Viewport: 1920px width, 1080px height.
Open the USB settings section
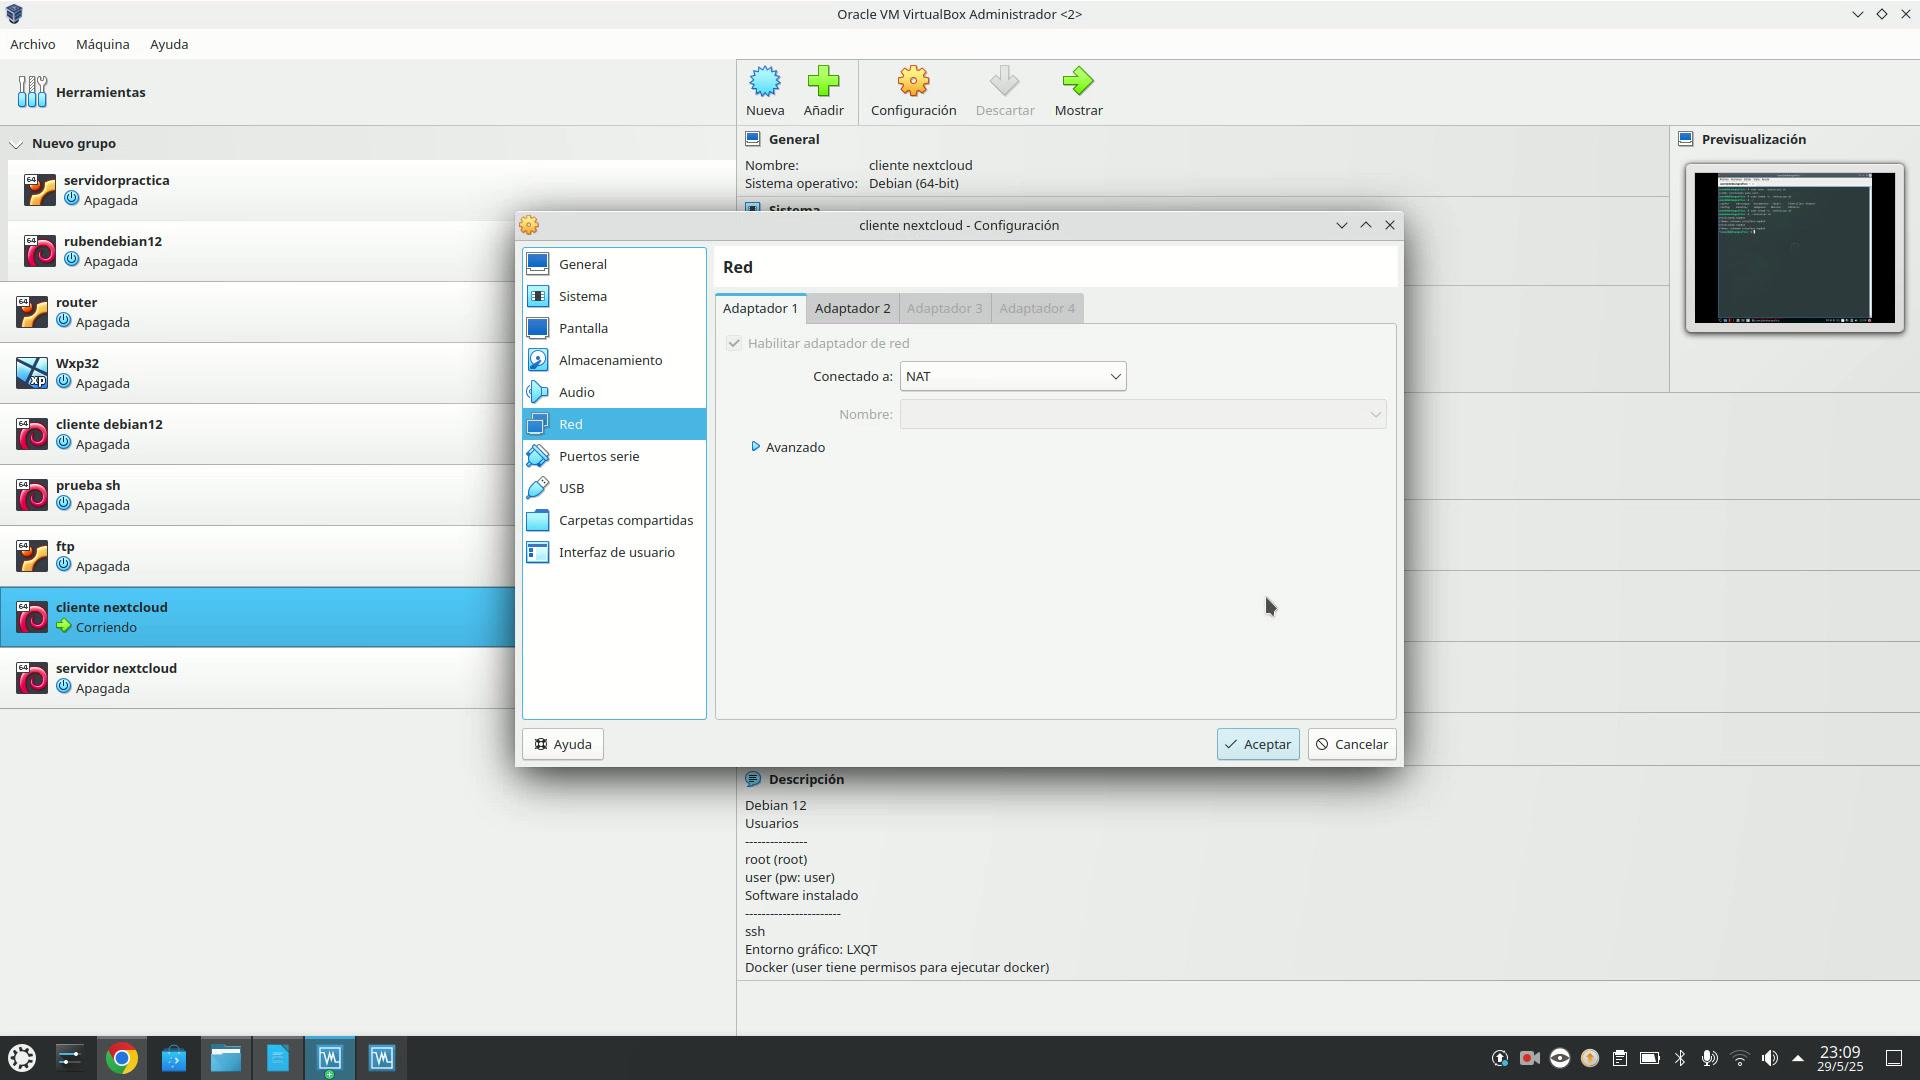tap(571, 488)
